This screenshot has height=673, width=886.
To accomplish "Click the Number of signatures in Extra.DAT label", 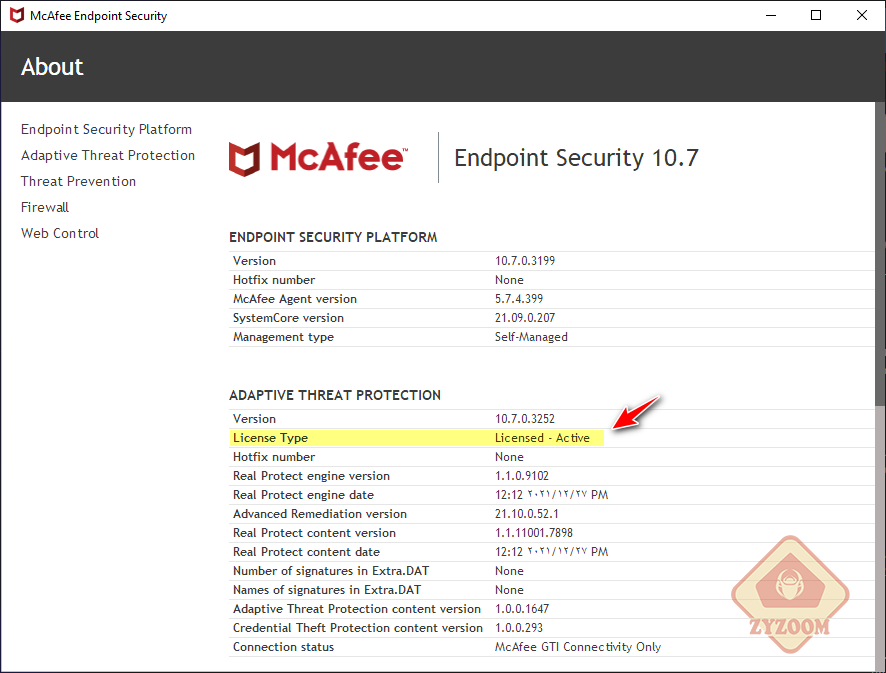I will click(331, 571).
